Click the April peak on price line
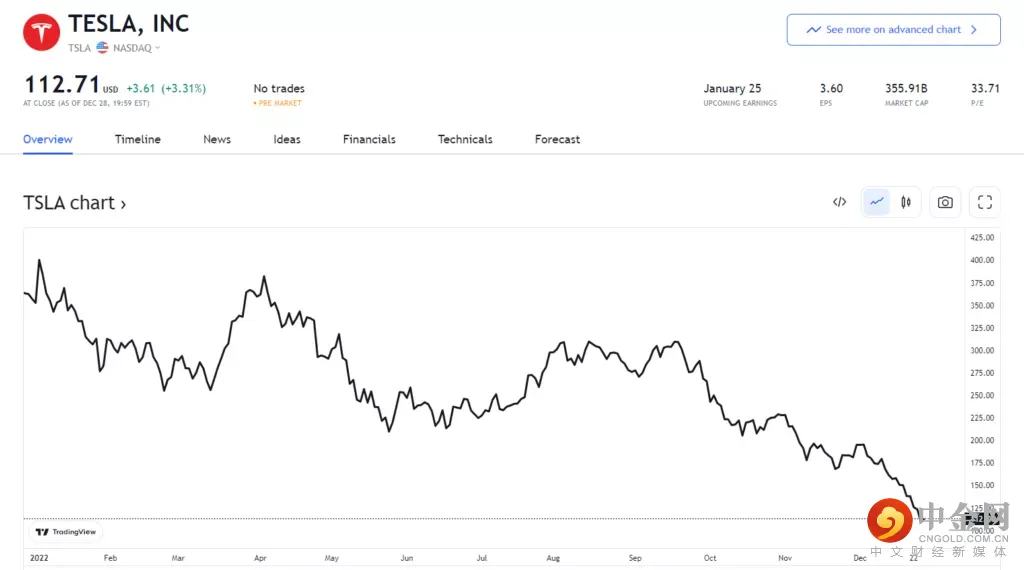 (263, 277)
